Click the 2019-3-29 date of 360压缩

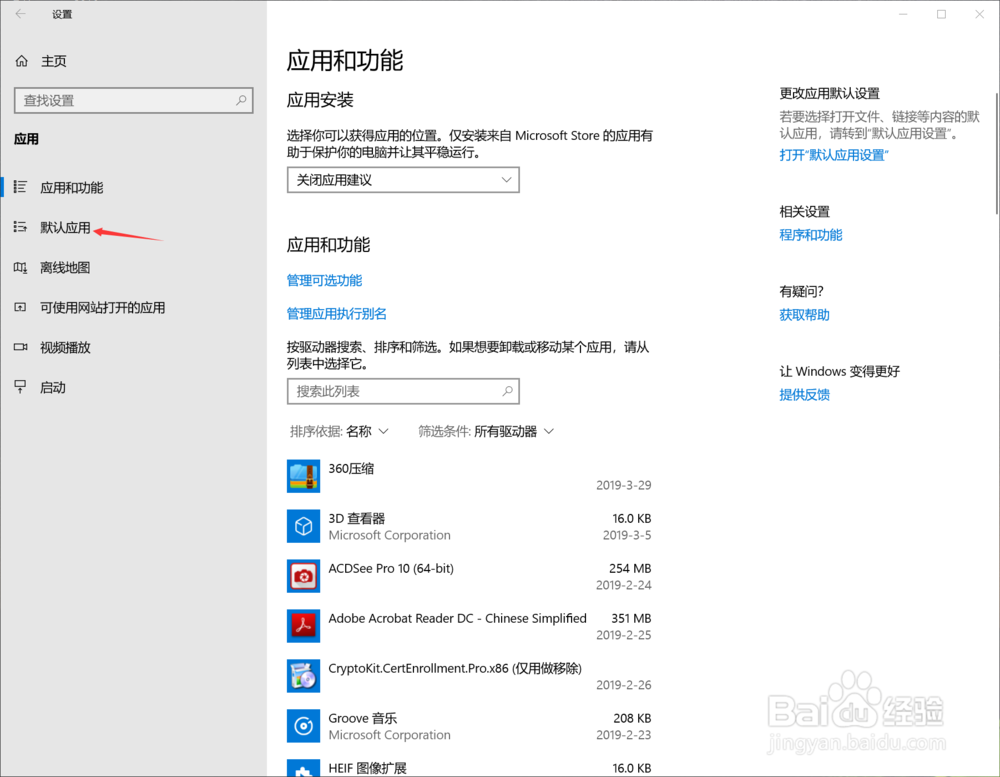coord(624,485)
